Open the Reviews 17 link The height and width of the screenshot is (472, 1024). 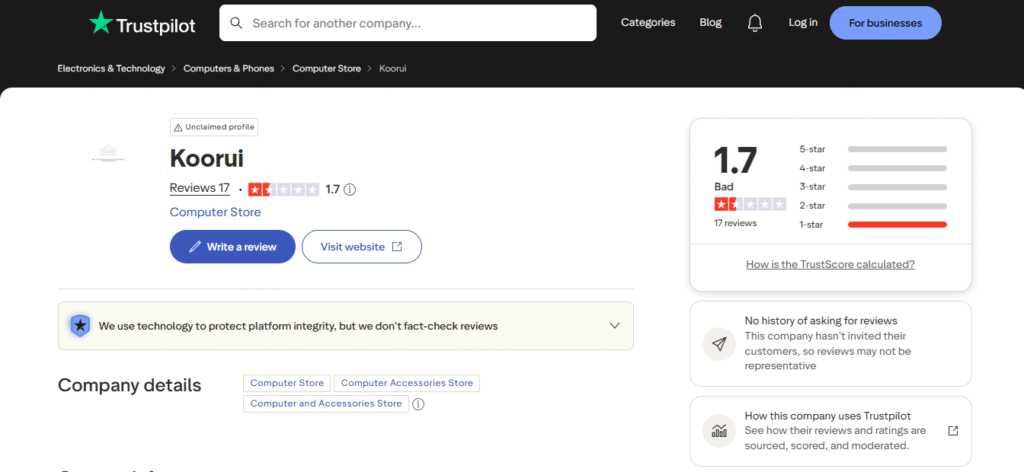(200, 188)
